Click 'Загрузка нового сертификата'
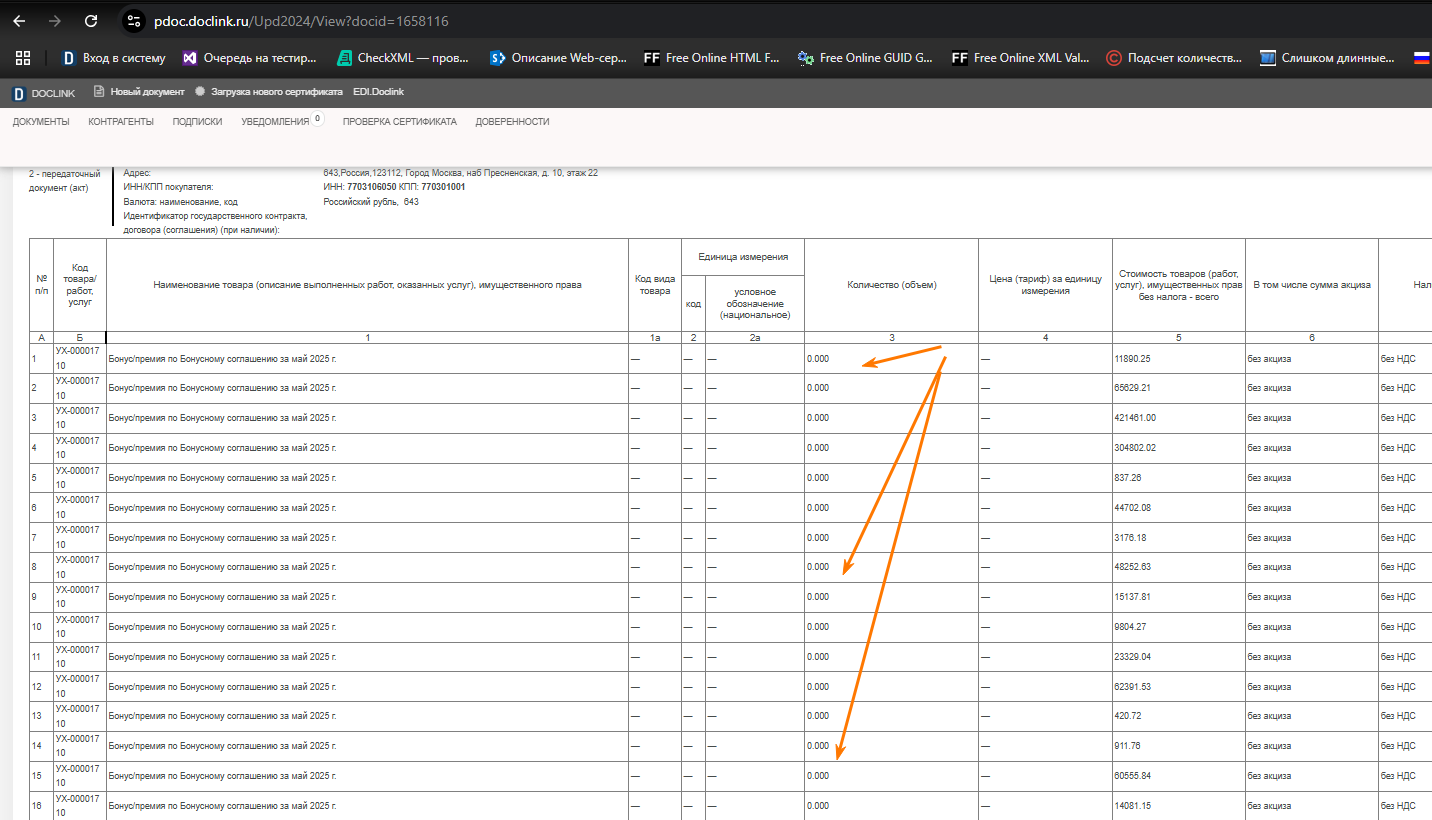The image size is (1432, 820). pos(268,92)
